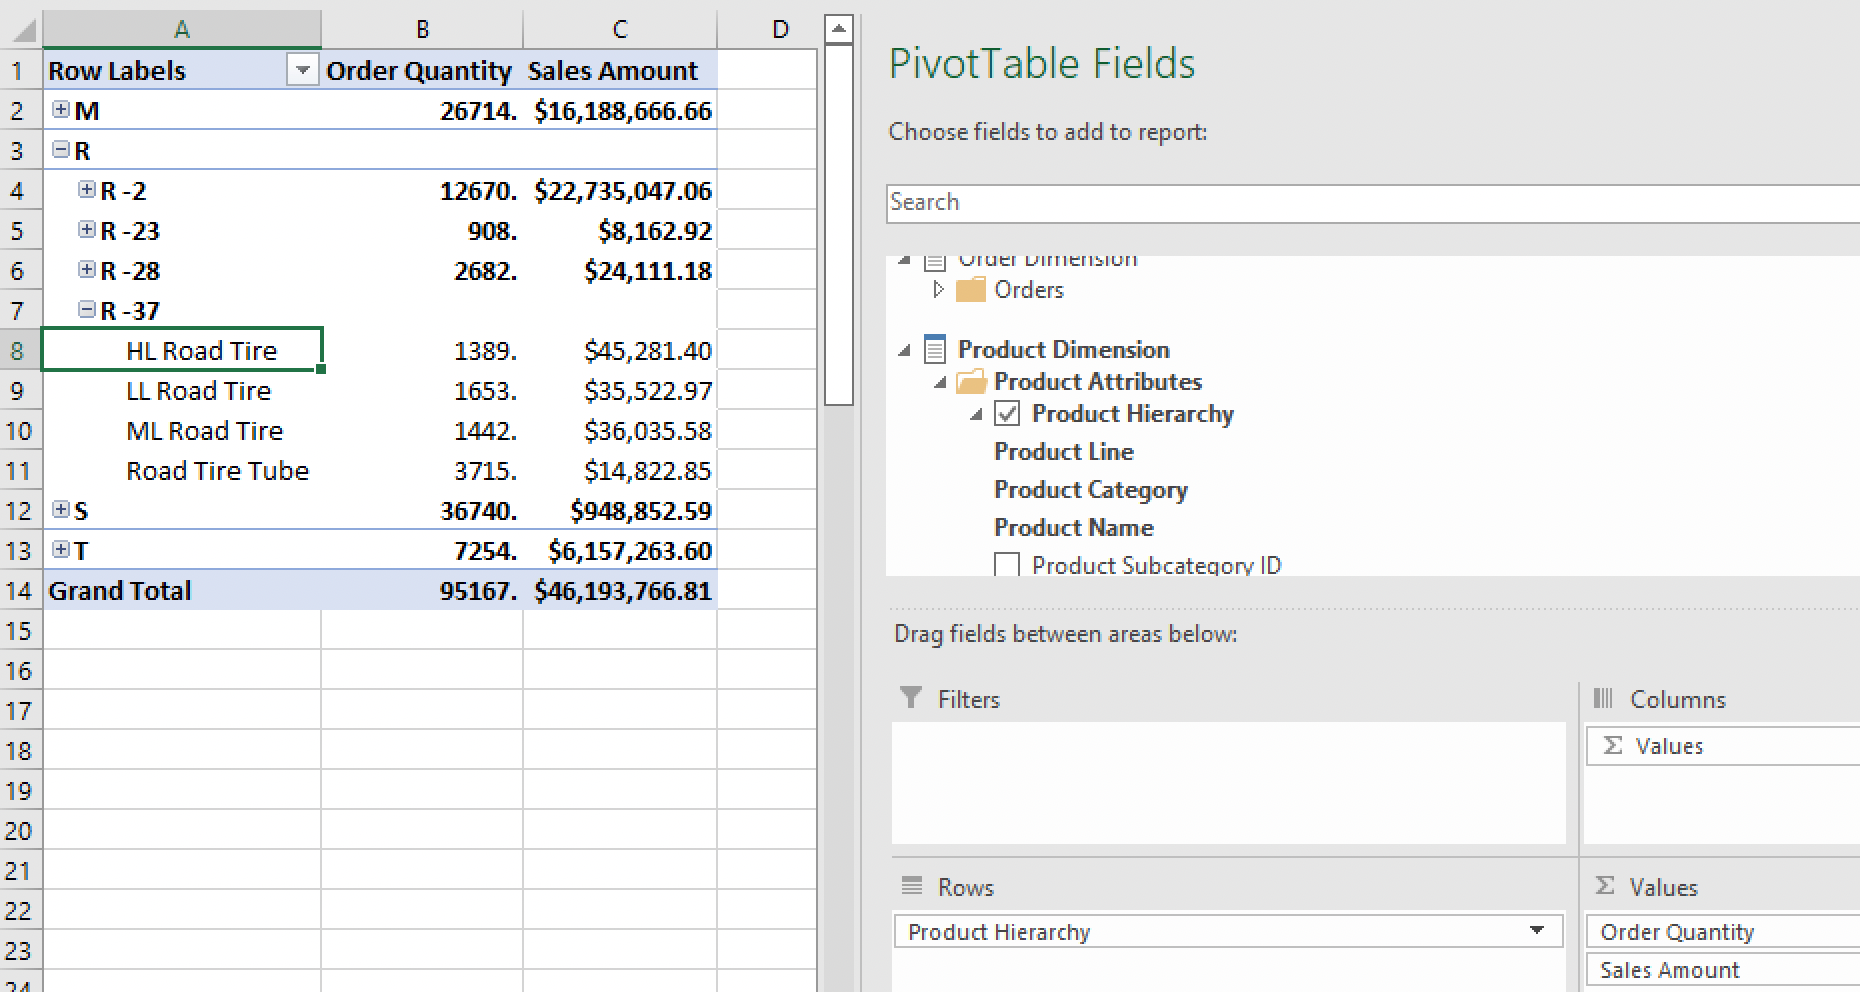The height and width of the screenshot is (992, 1860).
Task: Collapse the Product Dimension table node
Action: click(x=905, y=350)
